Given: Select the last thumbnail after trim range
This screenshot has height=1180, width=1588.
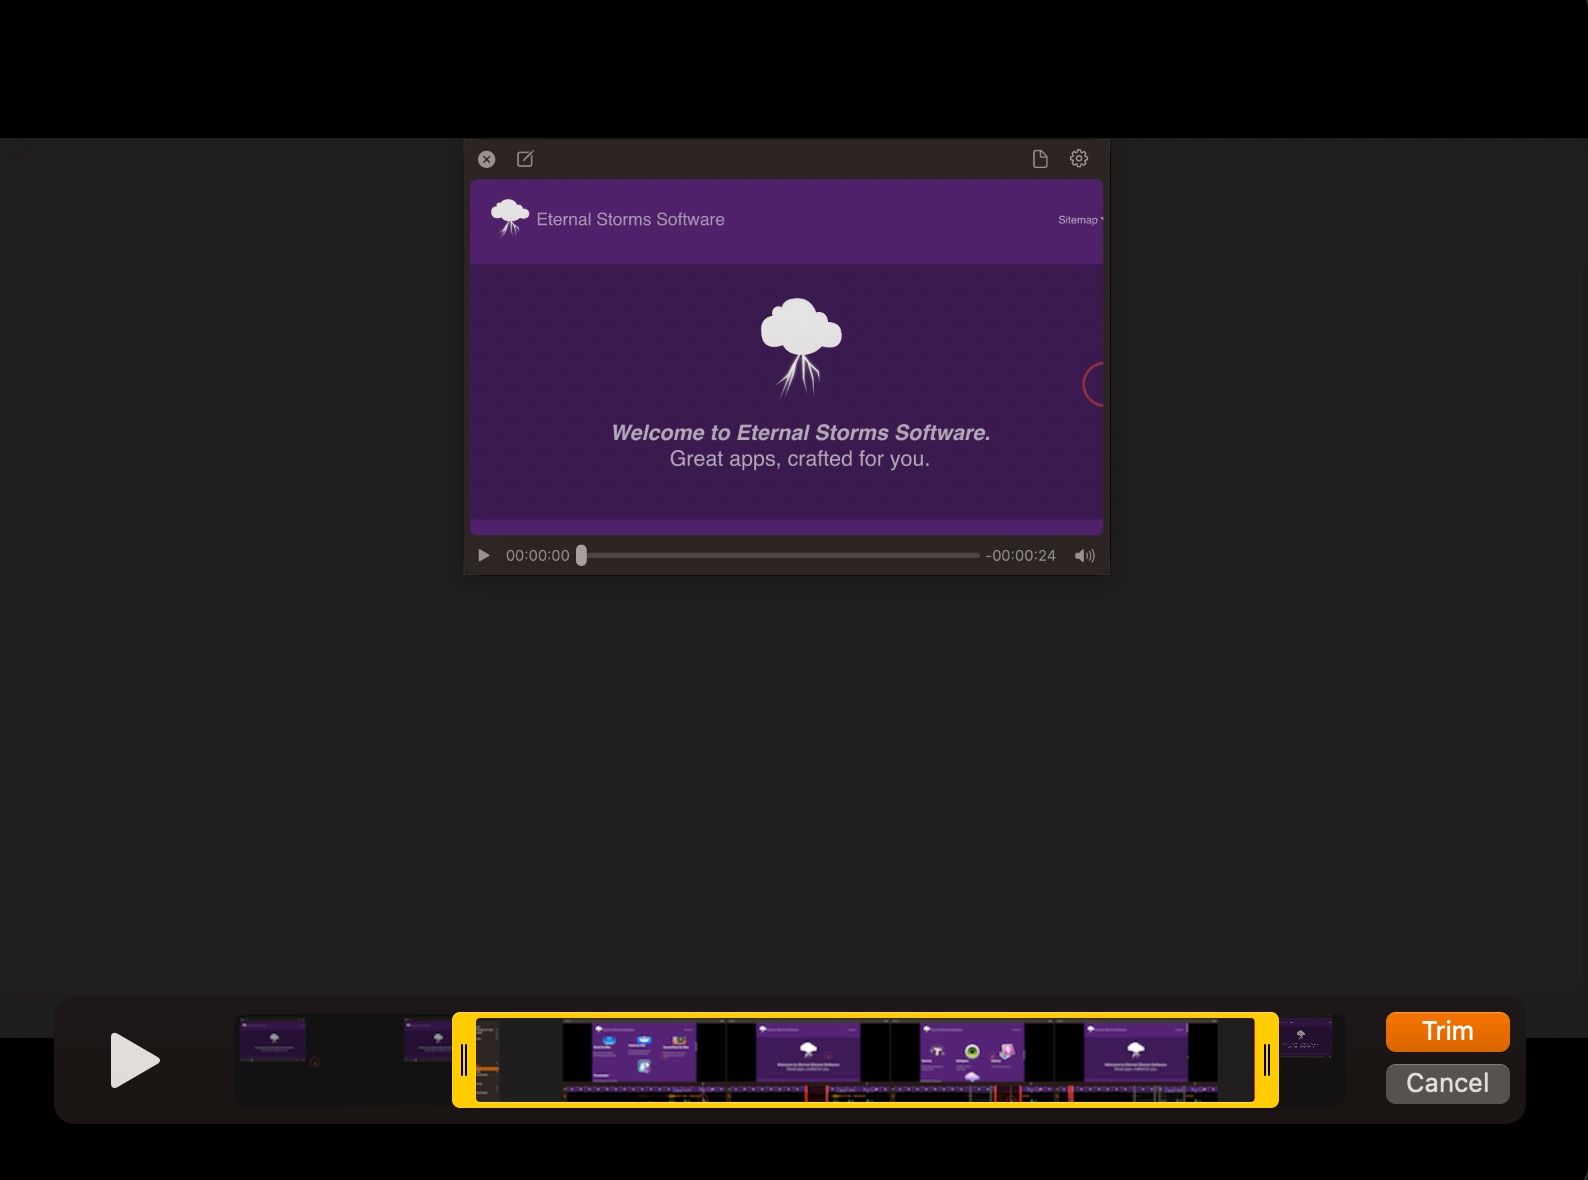Looking at the screenshot, I should 1306,1038.
